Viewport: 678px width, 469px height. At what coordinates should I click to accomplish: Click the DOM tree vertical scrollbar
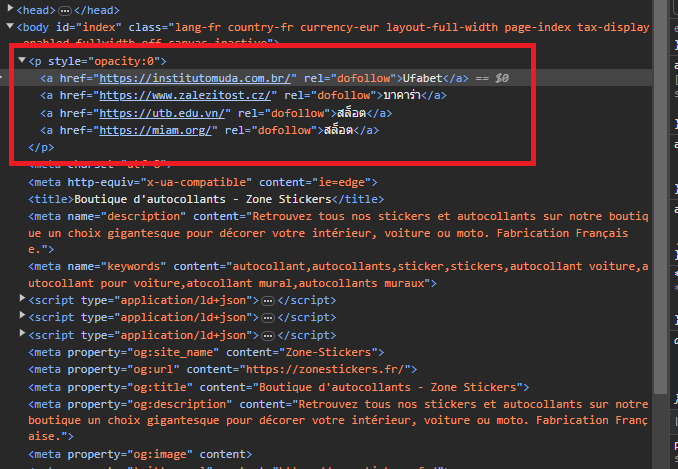(659, 197)
